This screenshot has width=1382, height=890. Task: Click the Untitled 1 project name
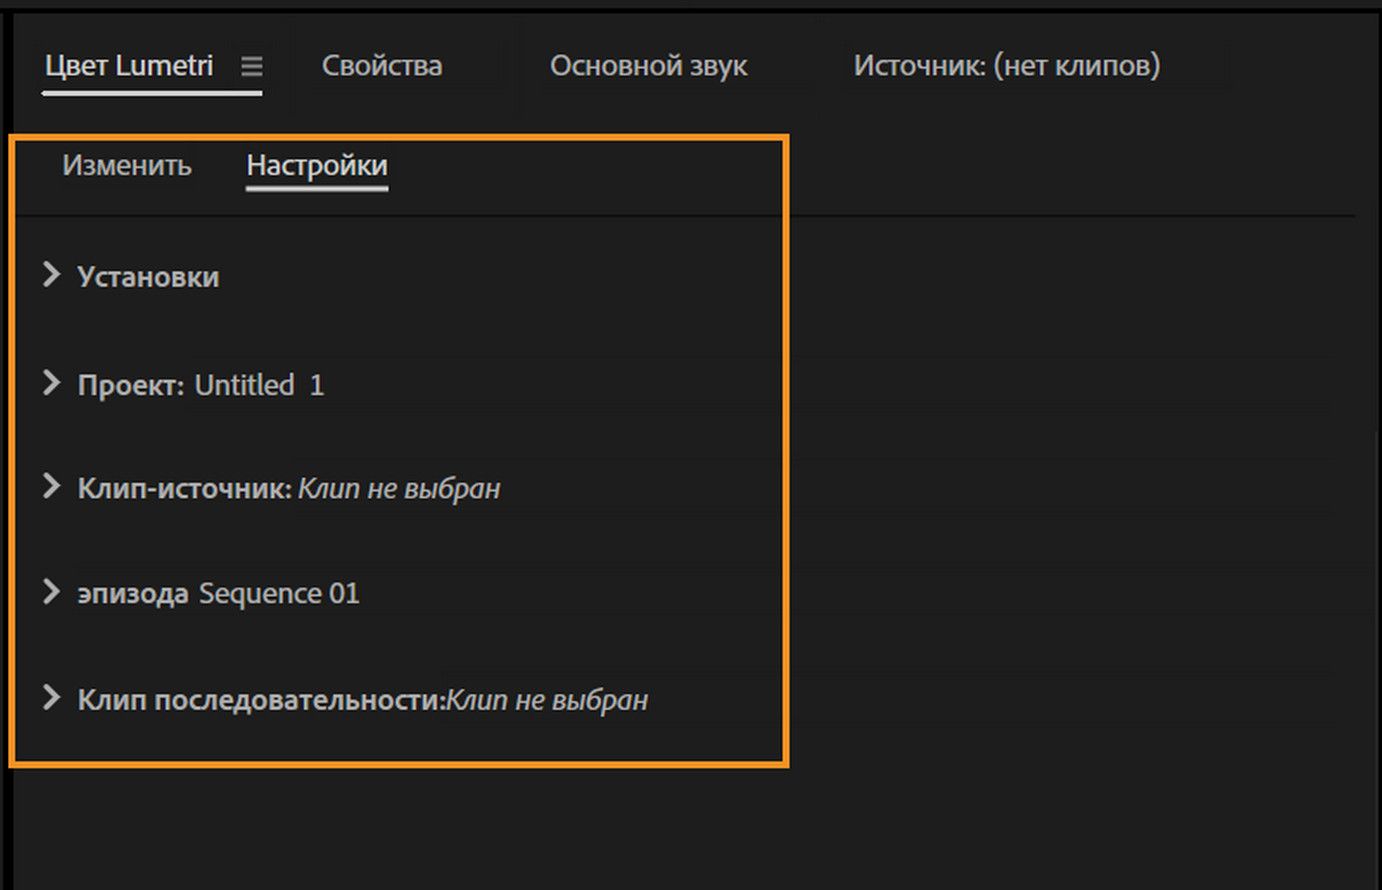(258, 384)
